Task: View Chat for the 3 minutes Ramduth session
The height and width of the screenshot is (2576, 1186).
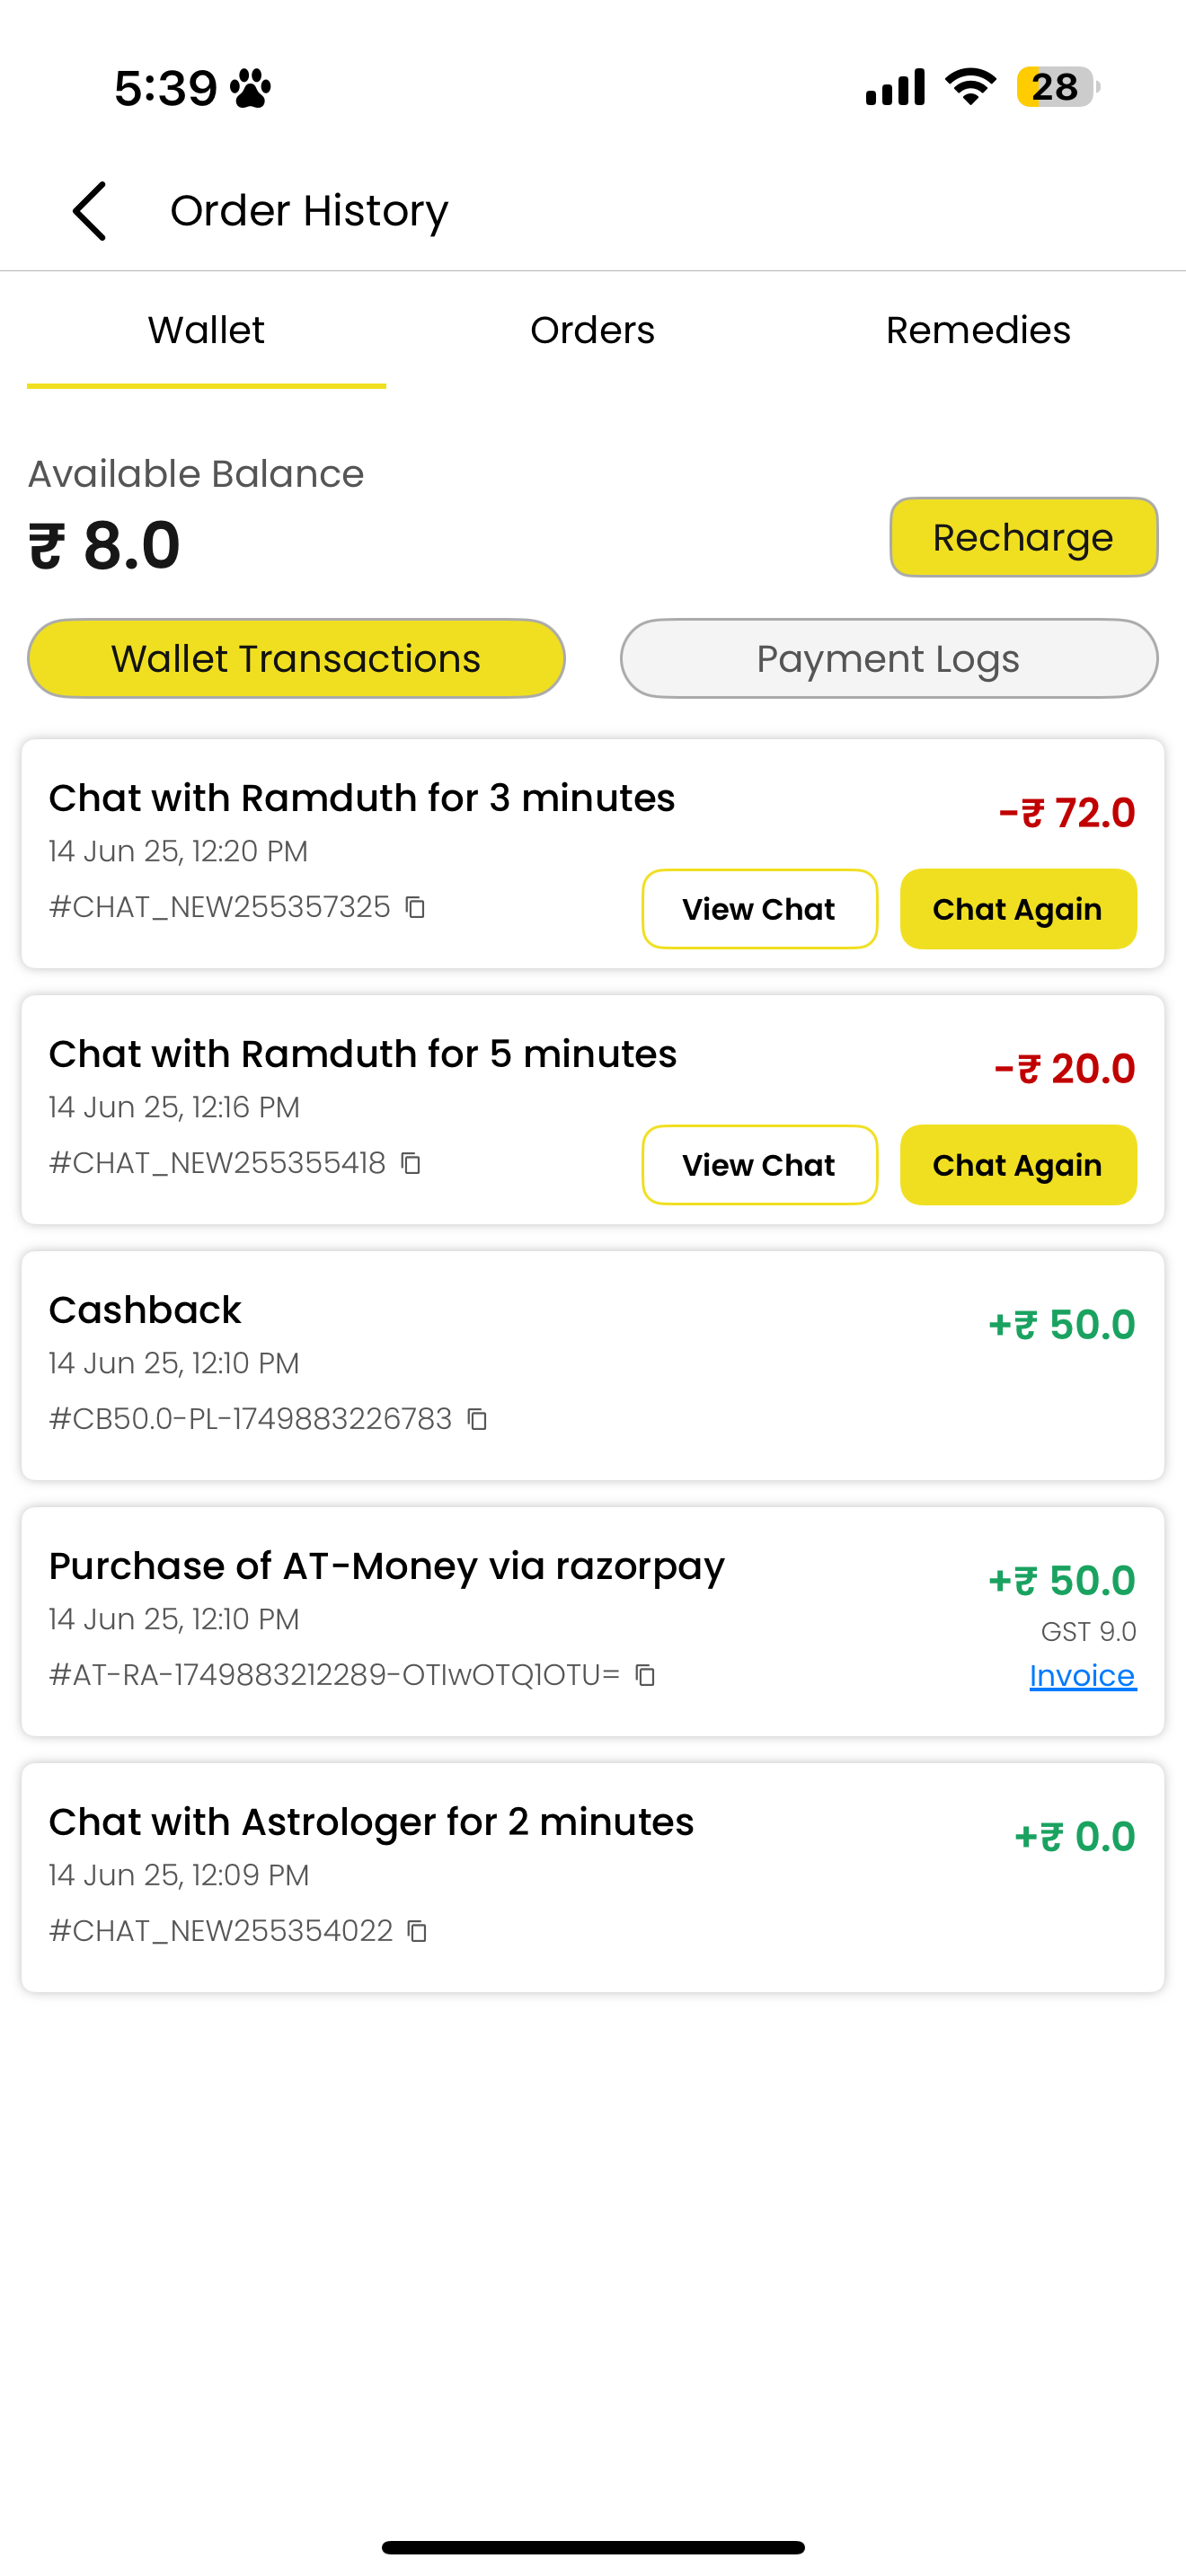Action: click(x=759, y=909)
